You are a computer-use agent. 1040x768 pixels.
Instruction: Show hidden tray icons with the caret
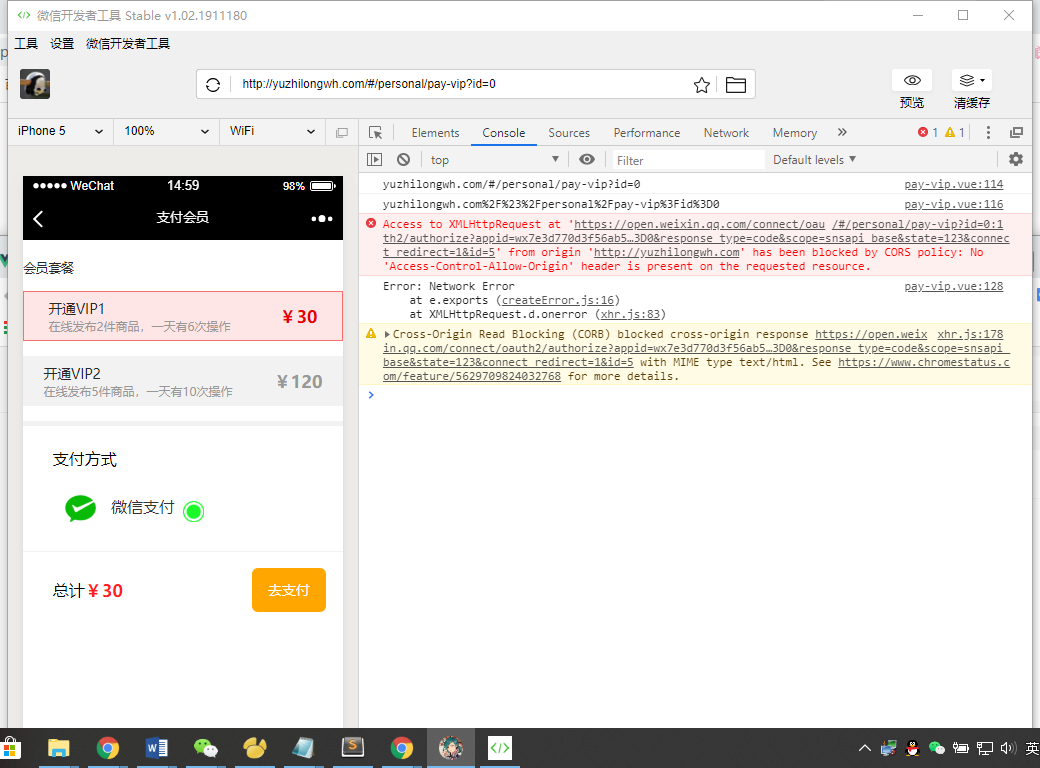864,748
